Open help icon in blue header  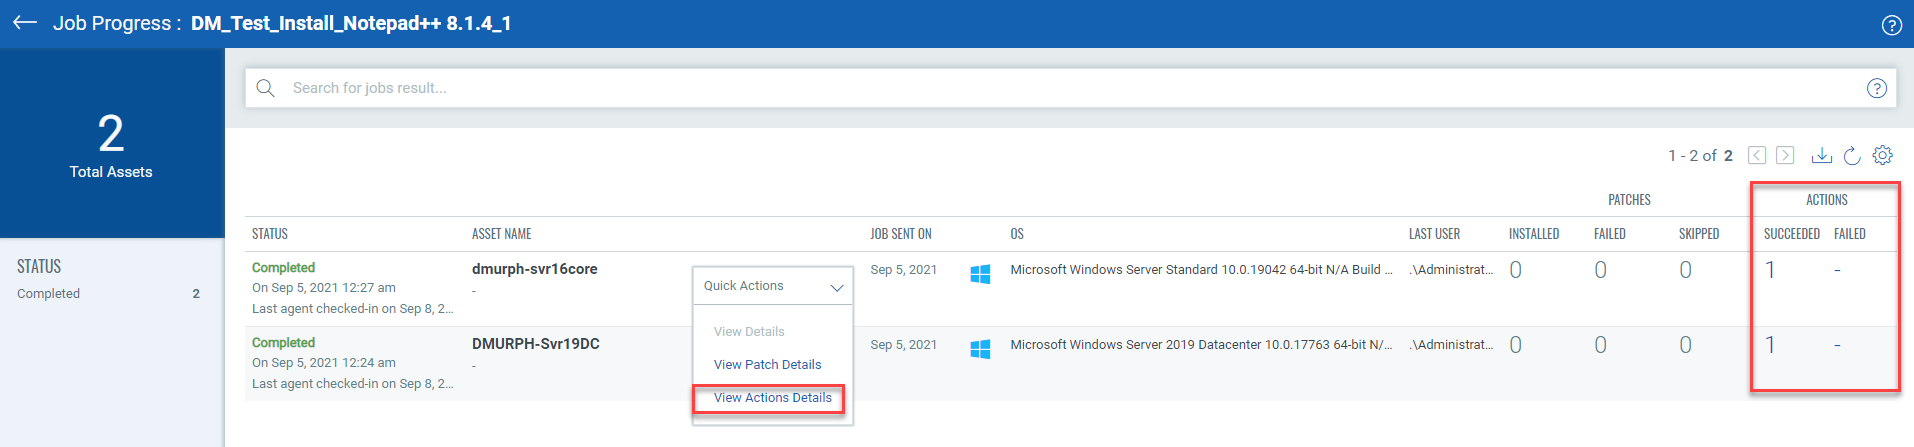(1891, 25)
